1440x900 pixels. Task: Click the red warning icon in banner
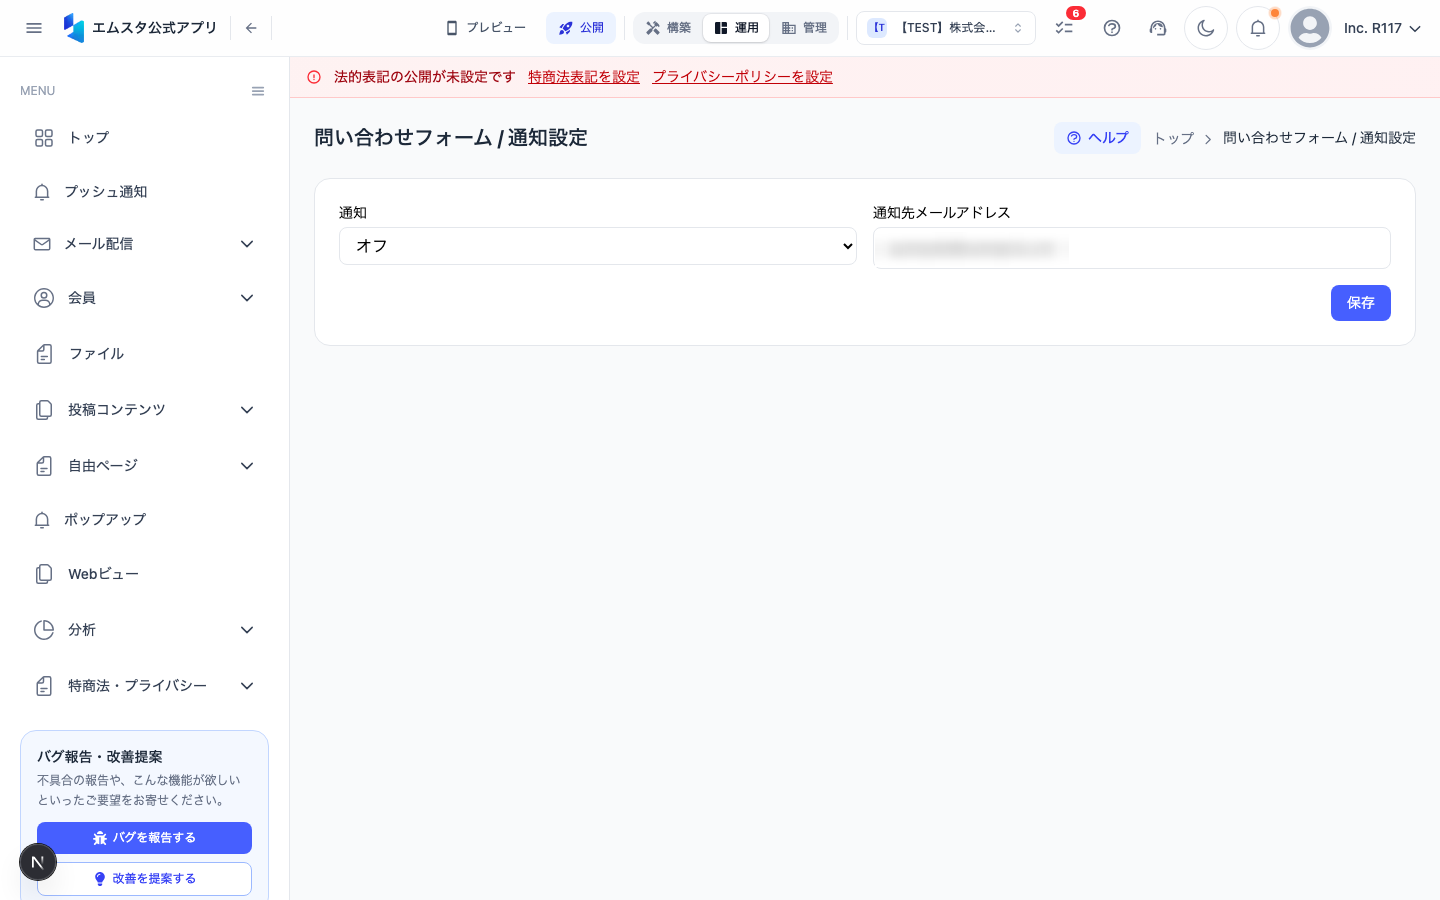(x=314, y=77)
